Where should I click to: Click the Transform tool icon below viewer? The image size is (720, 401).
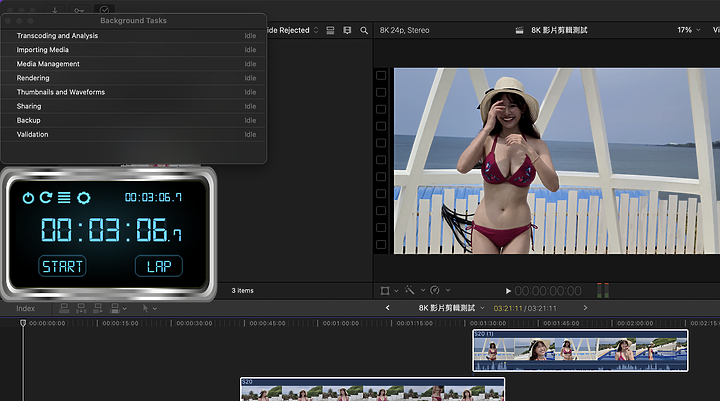click(x=385, y=290)
